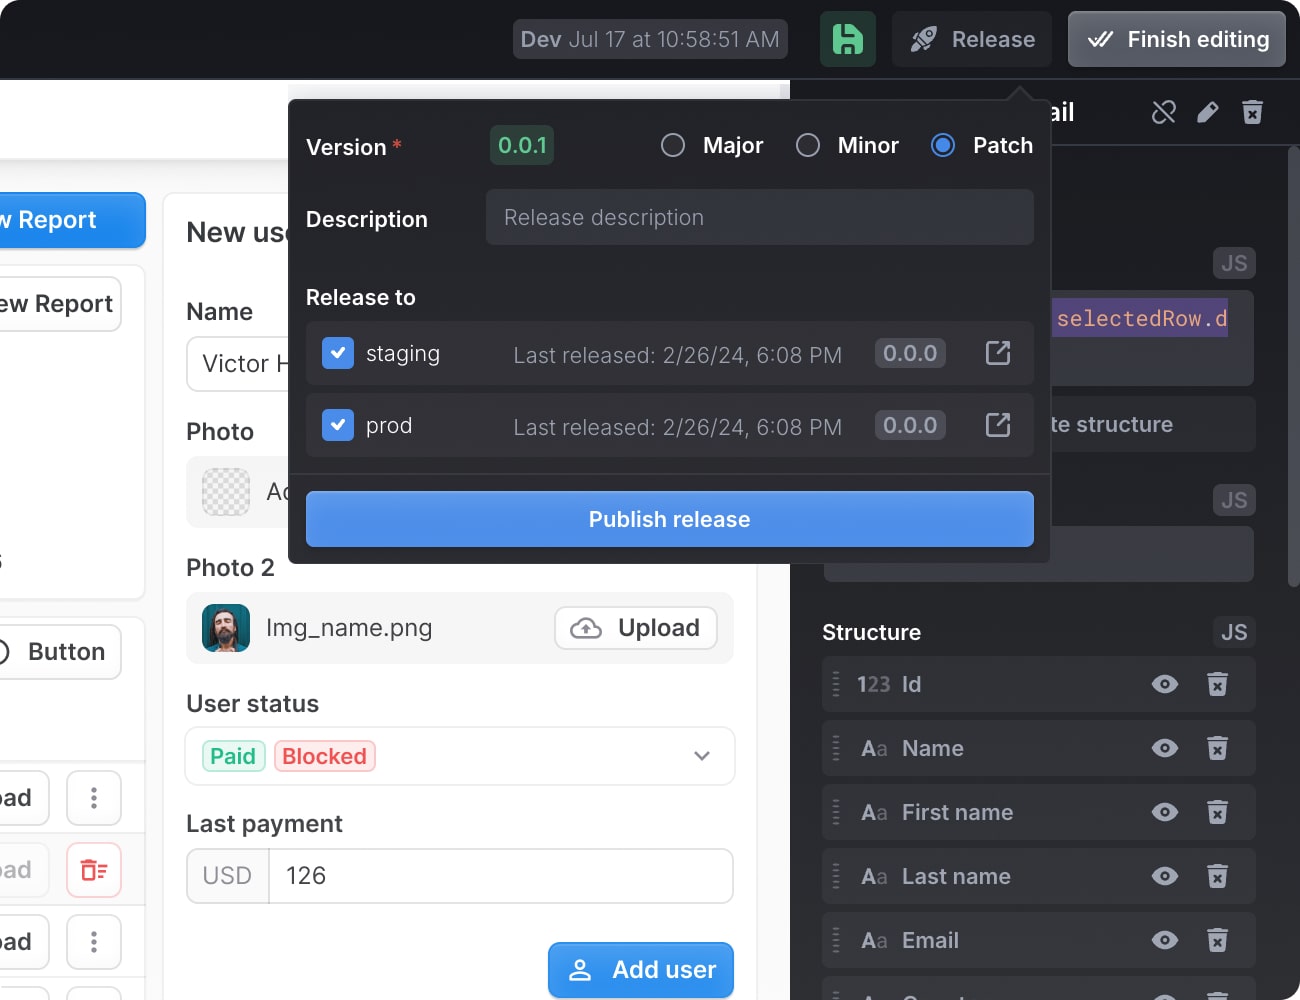1300x1000 pixels.
Task: Click the green save icon in the top bar
Action: coord(847,39)
